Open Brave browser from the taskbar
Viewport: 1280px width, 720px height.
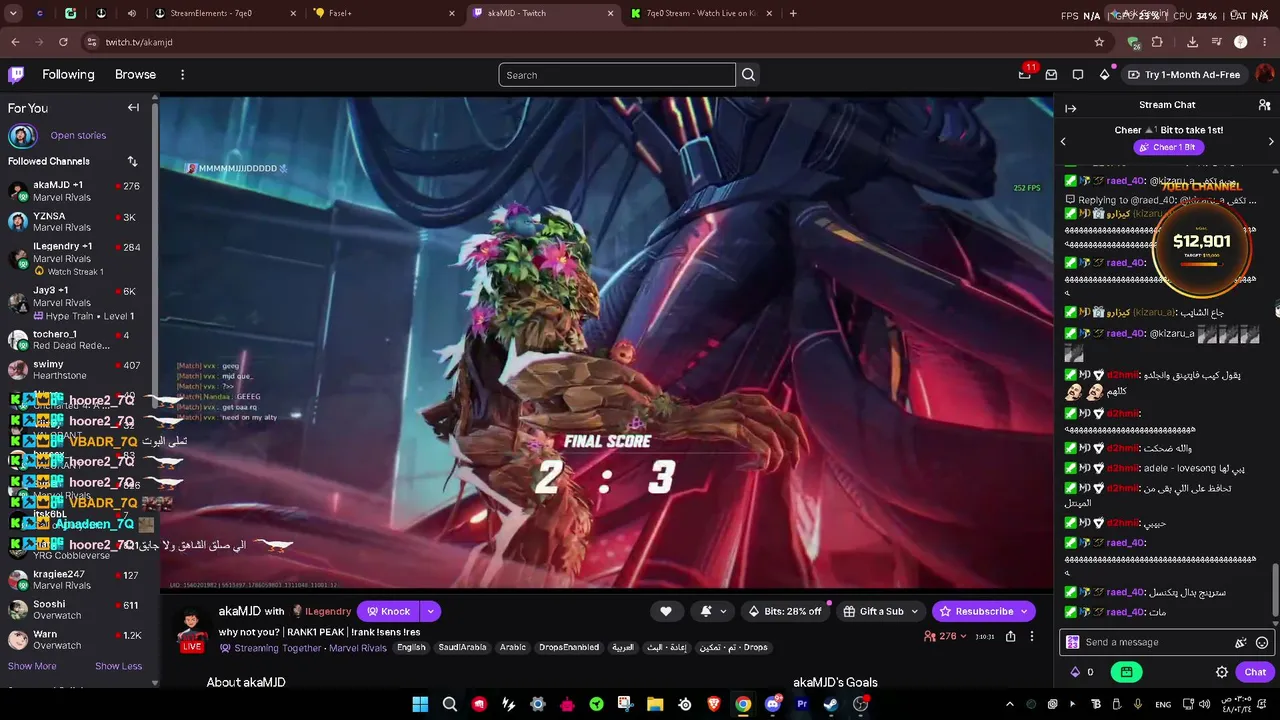[x=714, y=704]
